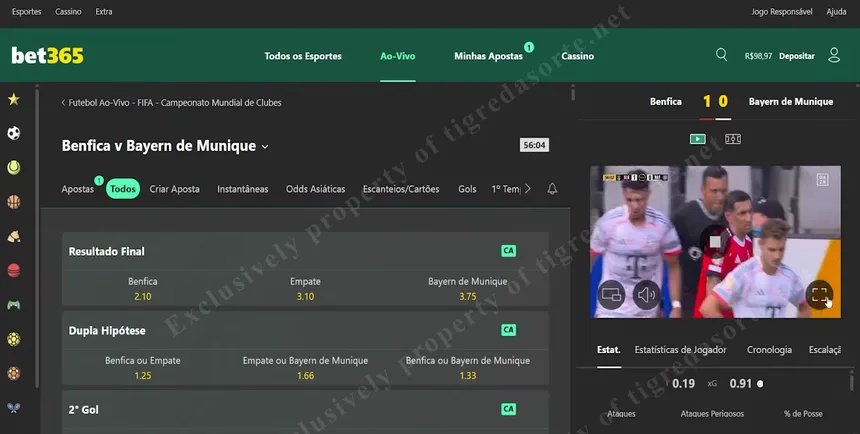Select the Apostas tab

pyautogui.click(x=77, y=189)
